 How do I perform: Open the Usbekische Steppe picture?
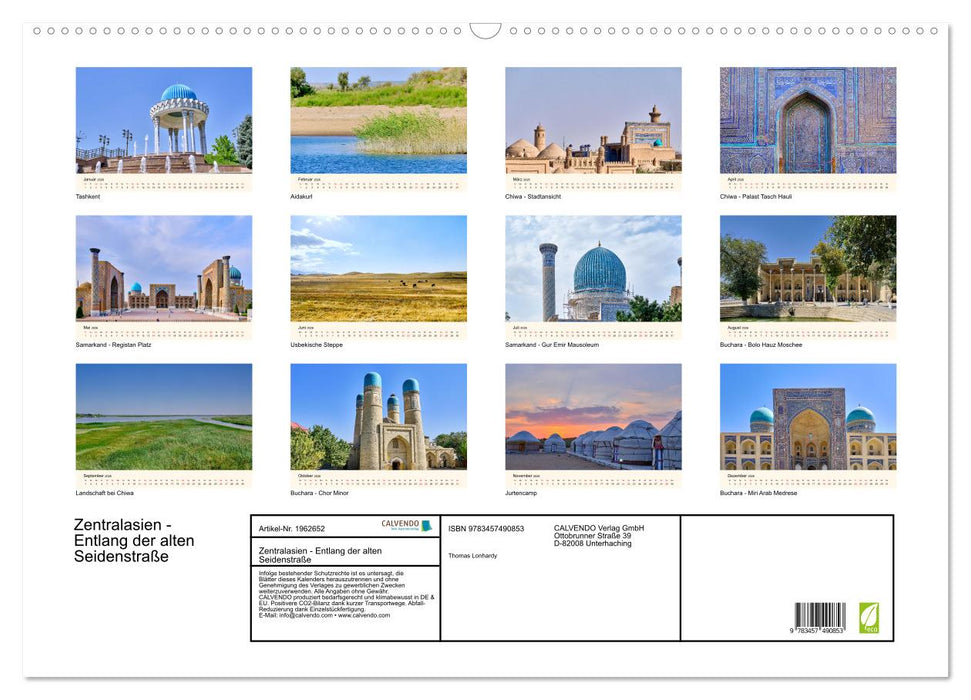[x=378, y=268]
